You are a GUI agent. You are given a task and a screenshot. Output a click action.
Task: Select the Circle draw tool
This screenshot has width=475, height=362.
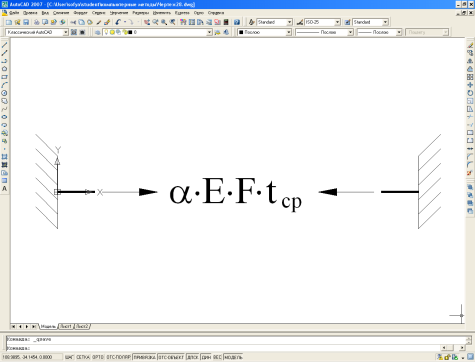[x=5, y=93]
